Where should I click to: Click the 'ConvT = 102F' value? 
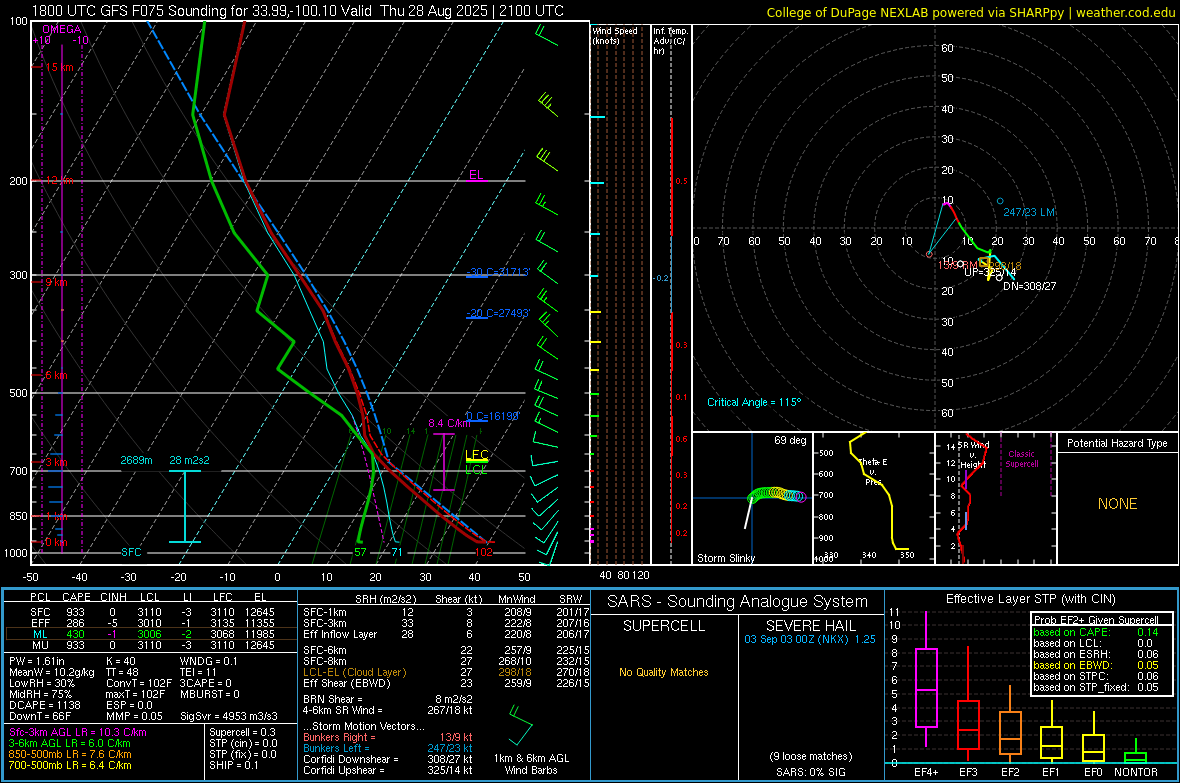pos(139,683)
